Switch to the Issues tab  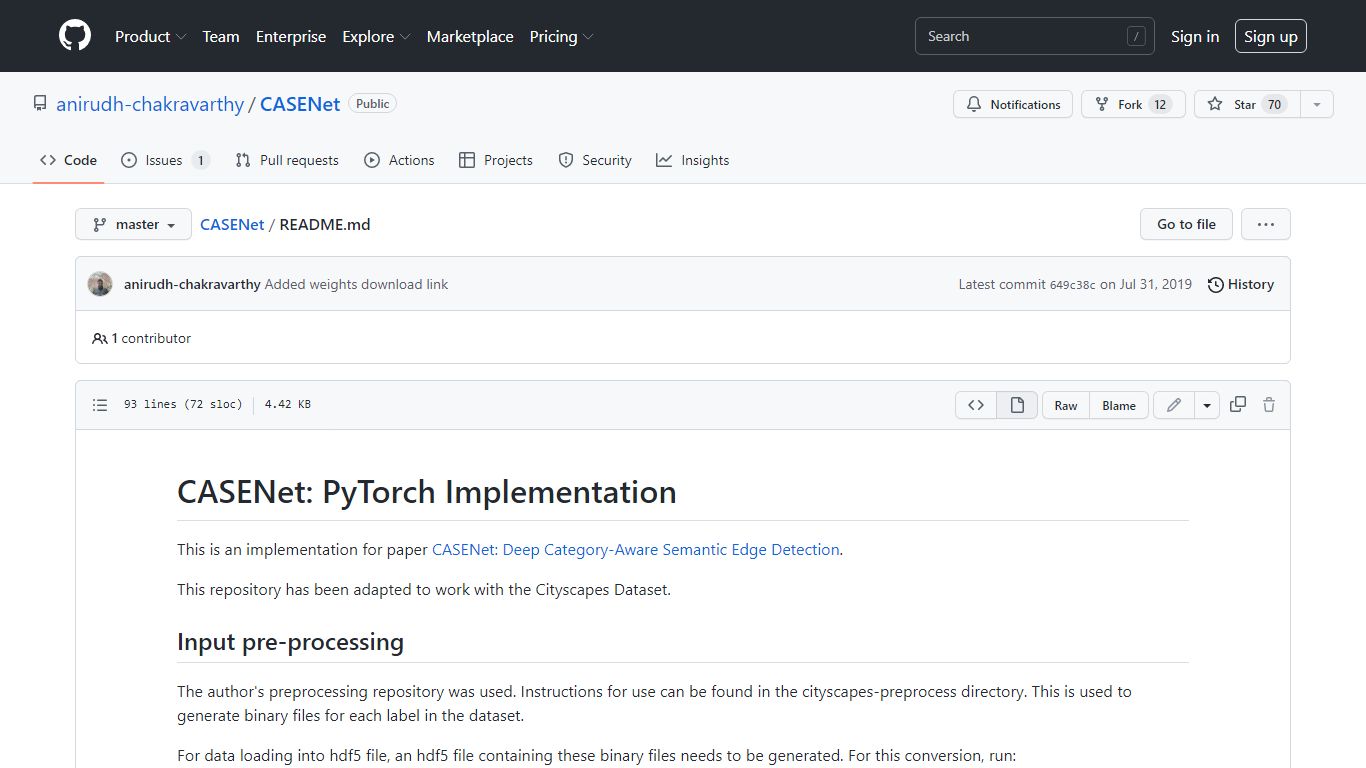click(165, 160)
